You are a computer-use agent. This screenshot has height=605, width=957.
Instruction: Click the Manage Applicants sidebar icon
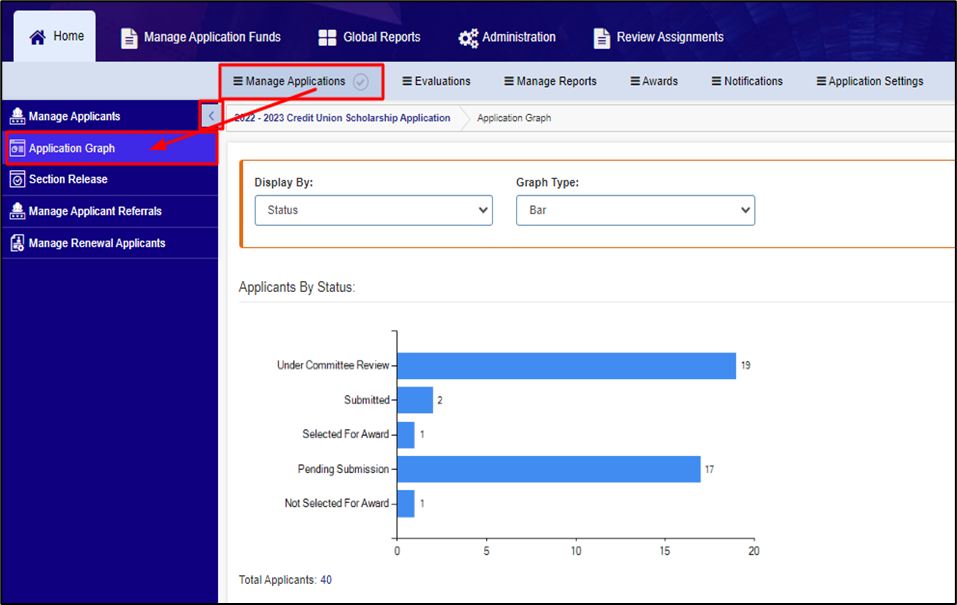17,116
